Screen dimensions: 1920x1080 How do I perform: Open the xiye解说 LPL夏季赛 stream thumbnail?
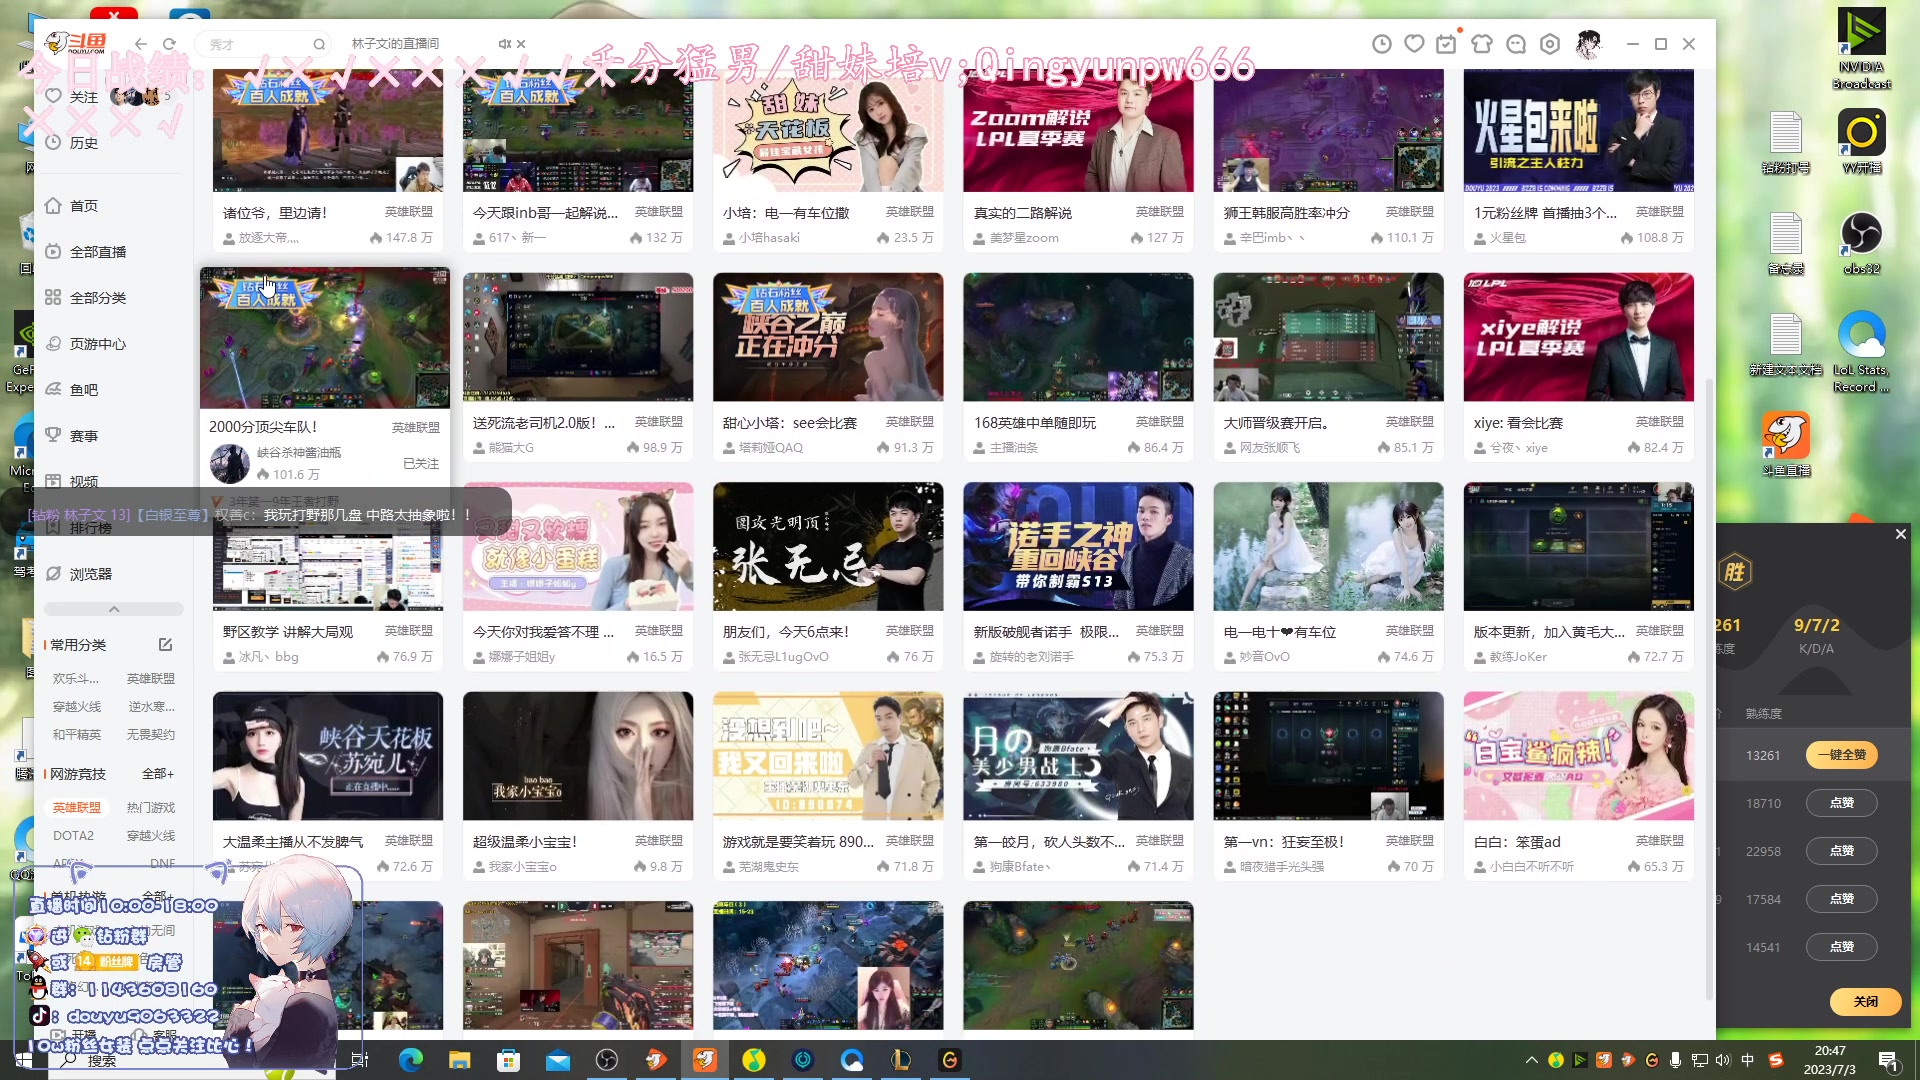[1578, 337]
